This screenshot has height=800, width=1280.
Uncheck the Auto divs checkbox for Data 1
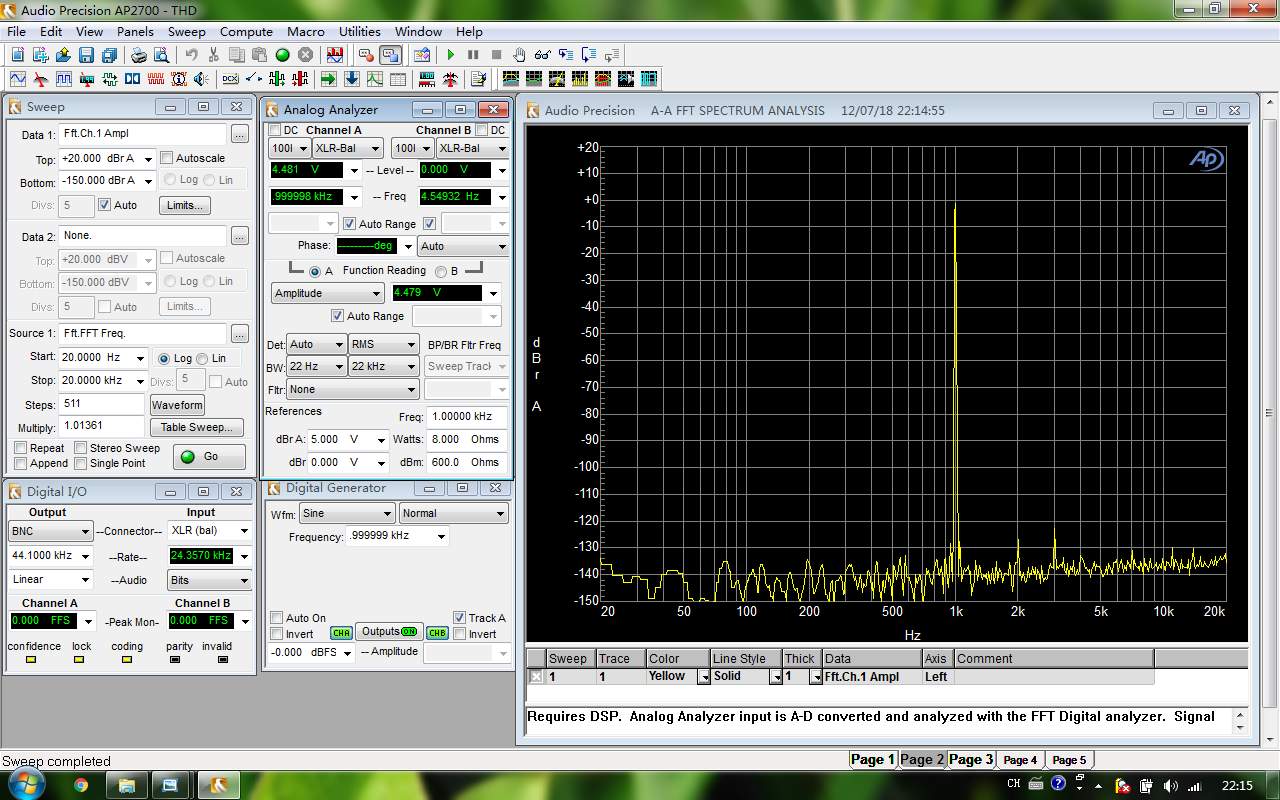[x=104, y=205]
